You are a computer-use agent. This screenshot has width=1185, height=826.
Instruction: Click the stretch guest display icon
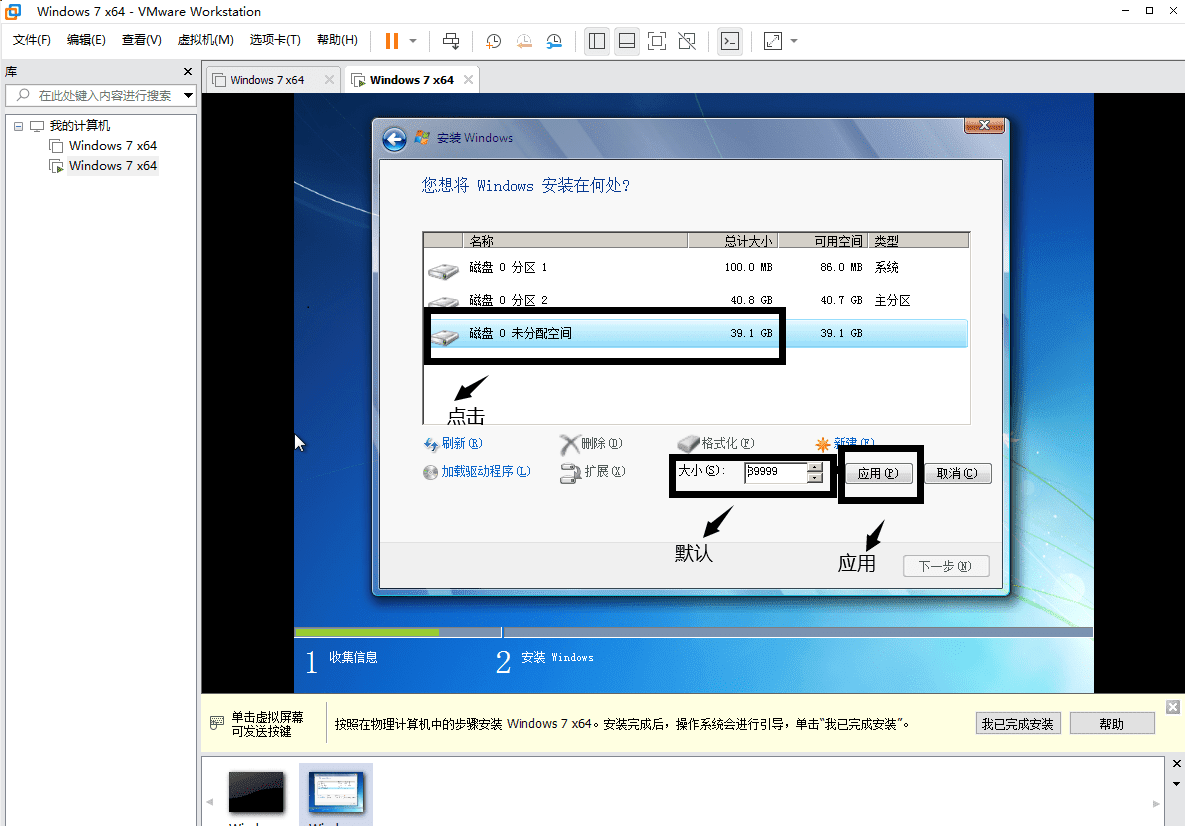coord(772,41)
